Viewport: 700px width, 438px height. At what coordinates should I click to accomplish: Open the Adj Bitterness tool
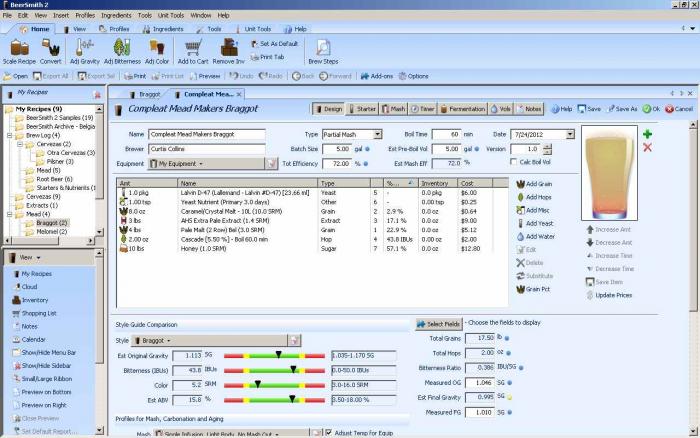click(122, 51)
